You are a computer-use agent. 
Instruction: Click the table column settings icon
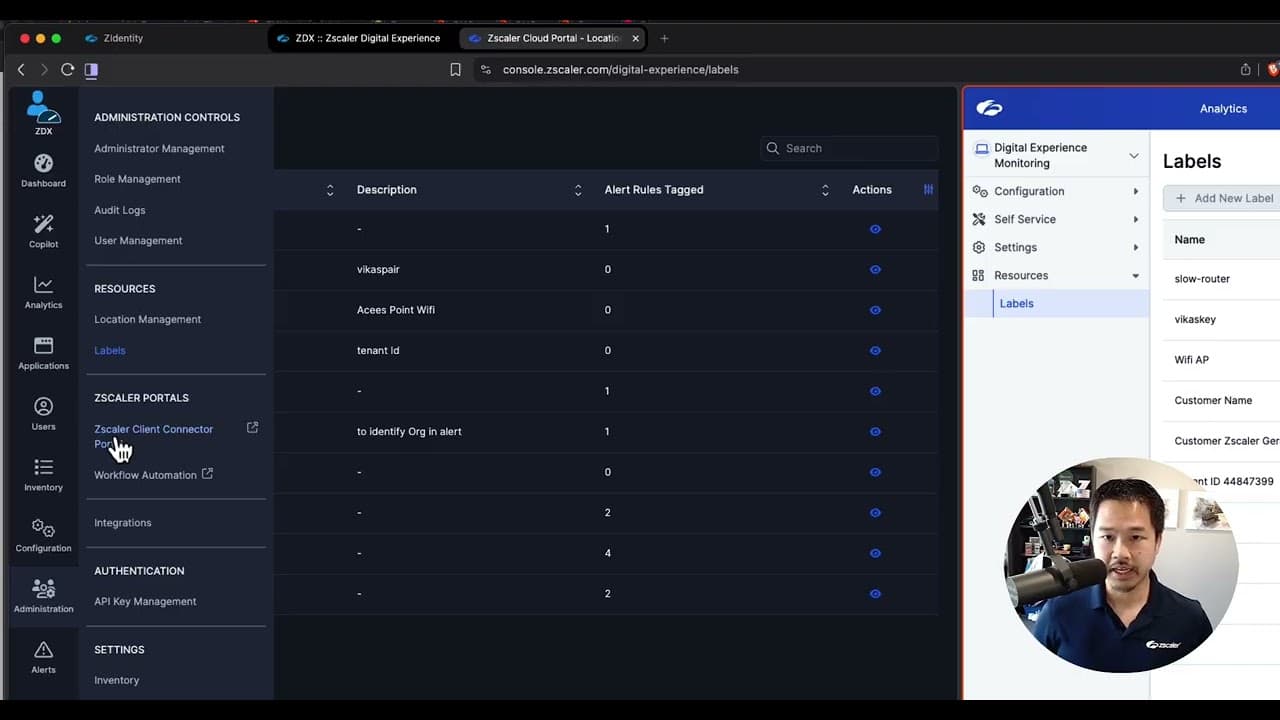point(928,189)
